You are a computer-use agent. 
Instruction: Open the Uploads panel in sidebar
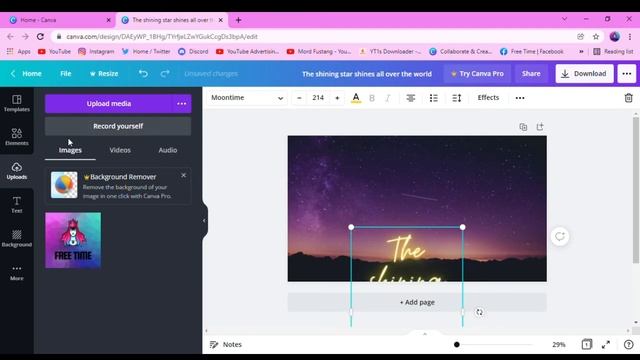click(17, 171)
